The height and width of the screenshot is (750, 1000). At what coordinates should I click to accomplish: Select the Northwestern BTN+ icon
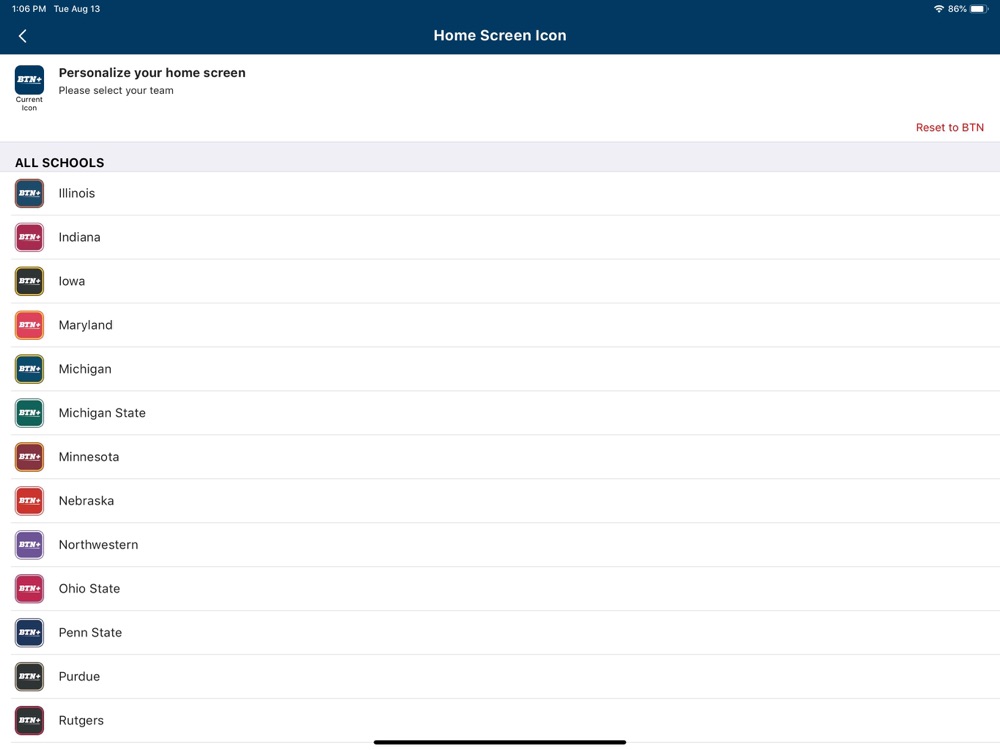pyautogui.click(x=29, y=545)
